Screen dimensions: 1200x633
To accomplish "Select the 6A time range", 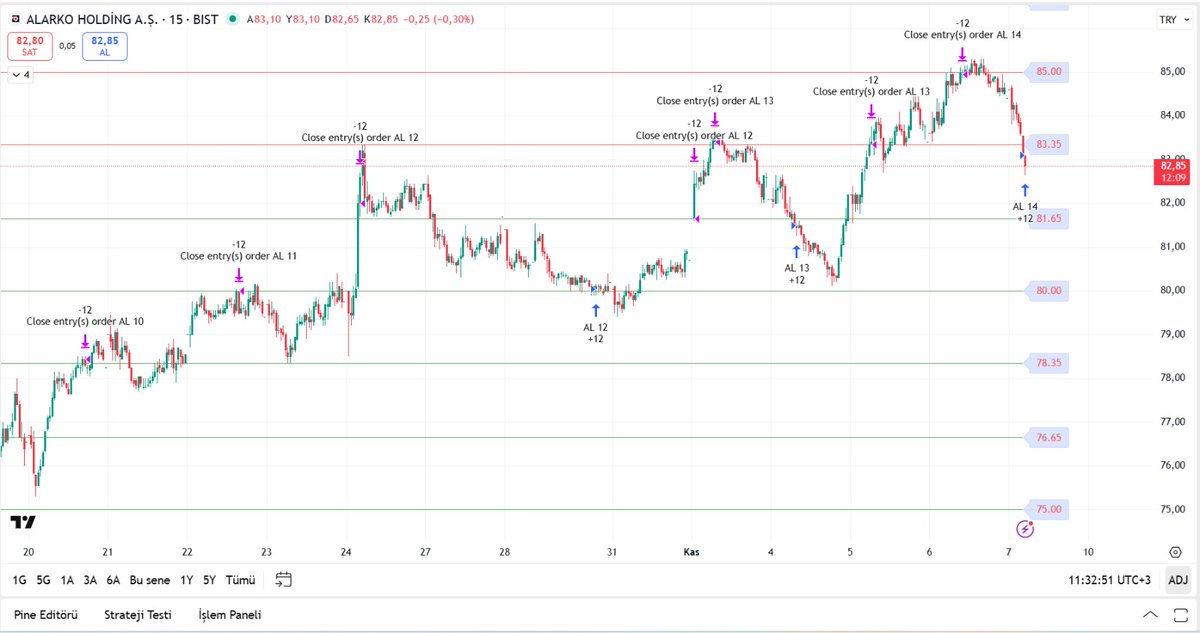I will point(113,580).
